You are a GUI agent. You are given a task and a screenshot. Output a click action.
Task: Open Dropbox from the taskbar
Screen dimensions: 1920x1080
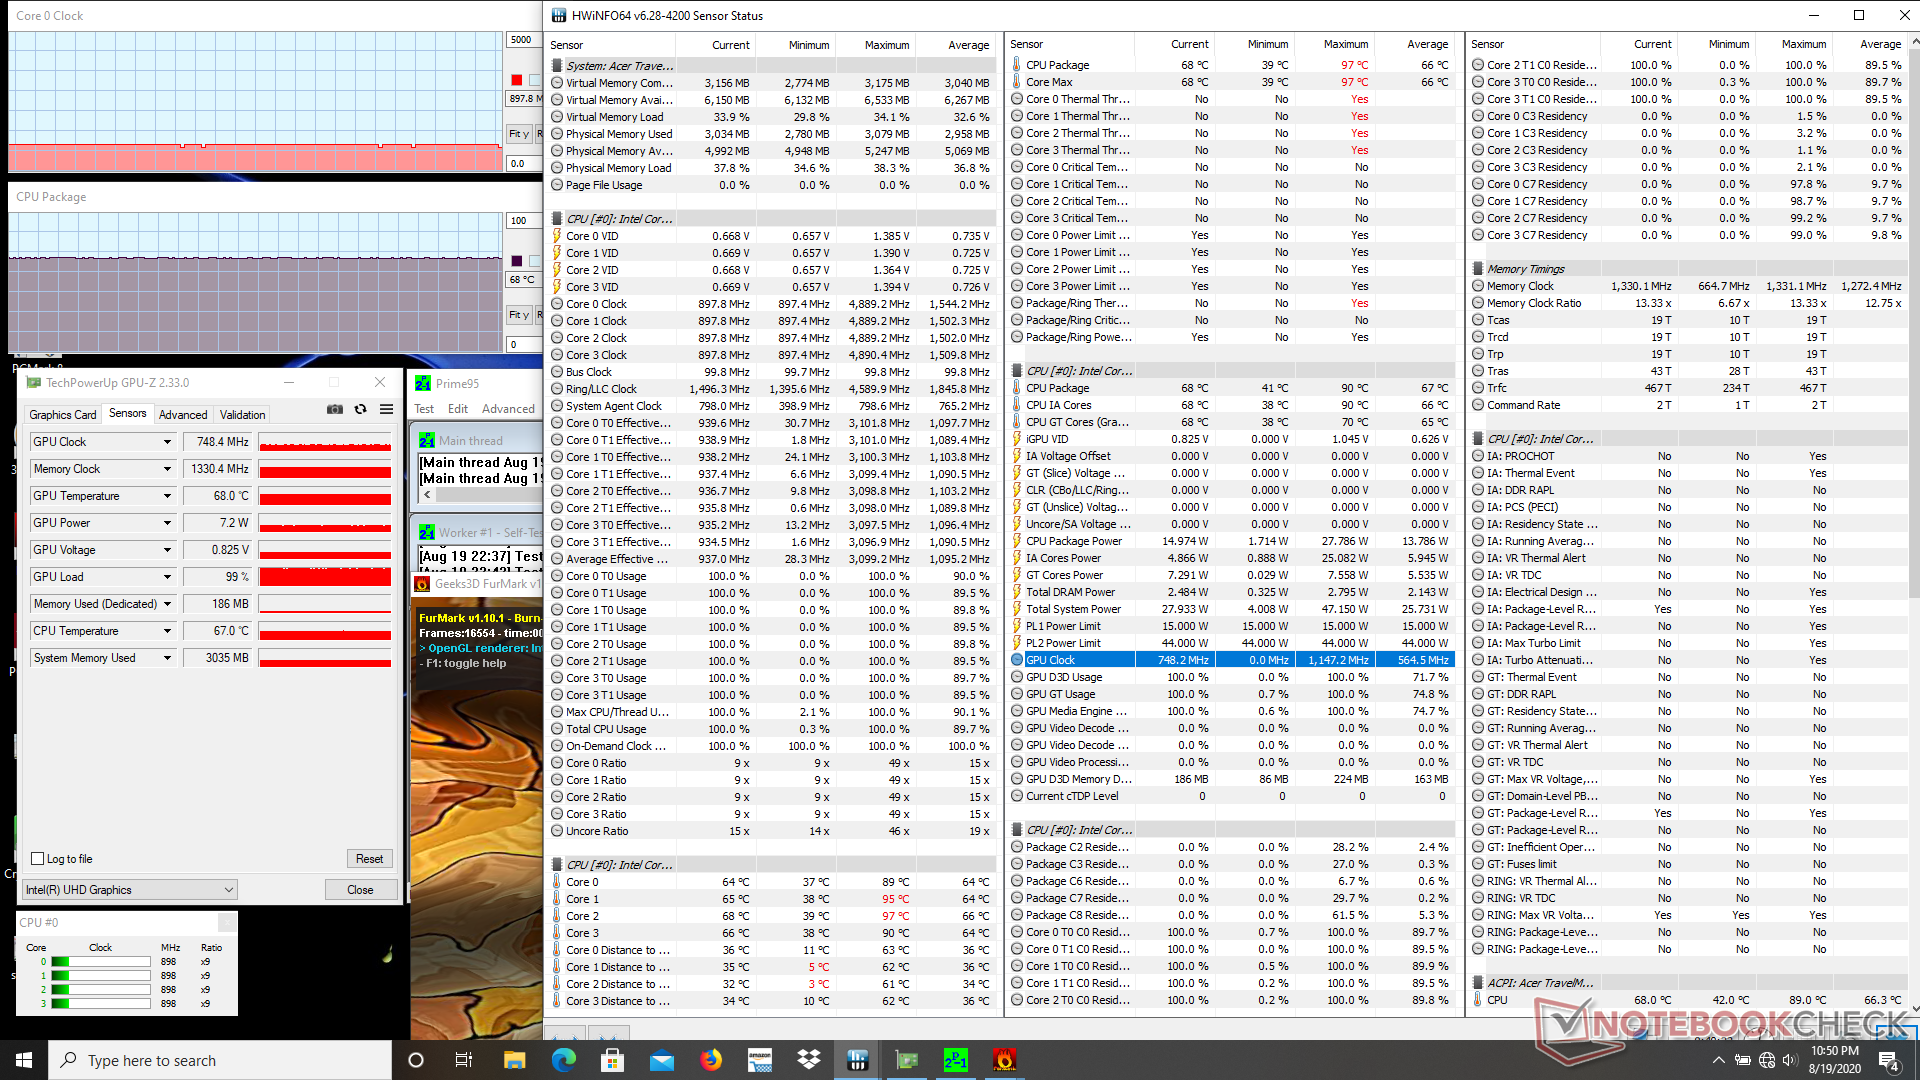pos(809,1060)
